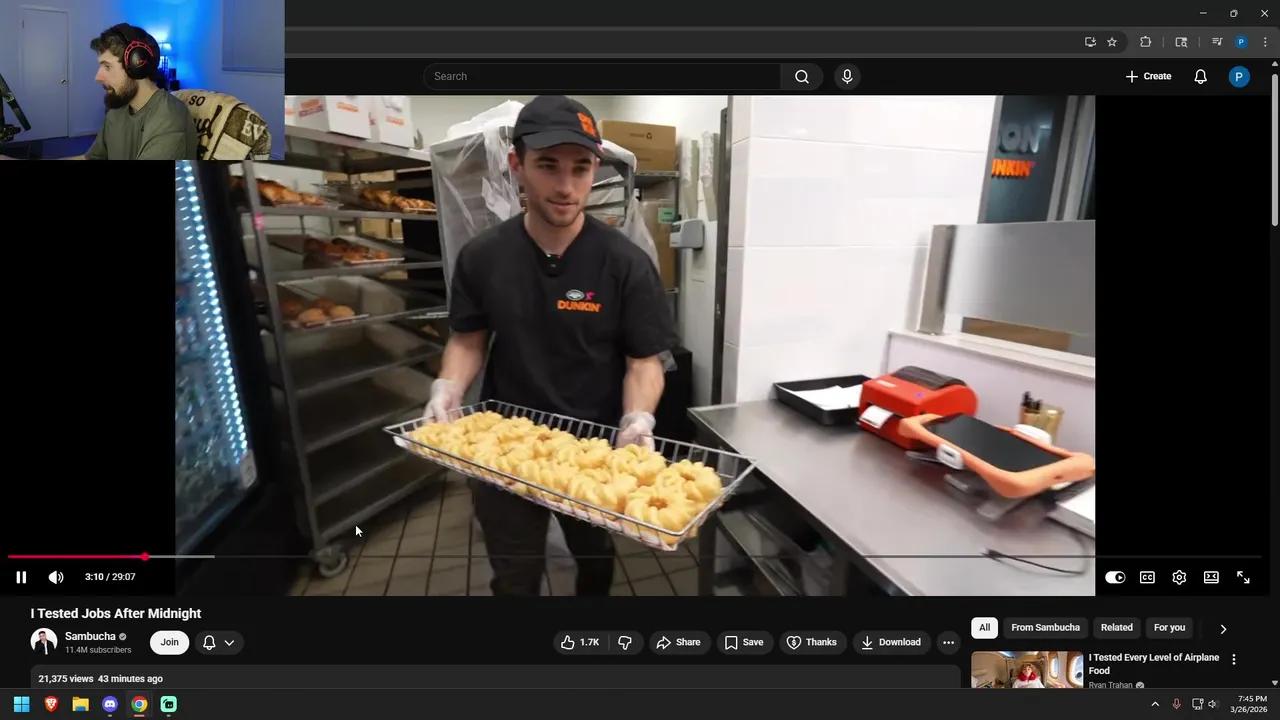1280x720 pixels.
Task: Show hidden system tray icons
Action: point(1155,704)
